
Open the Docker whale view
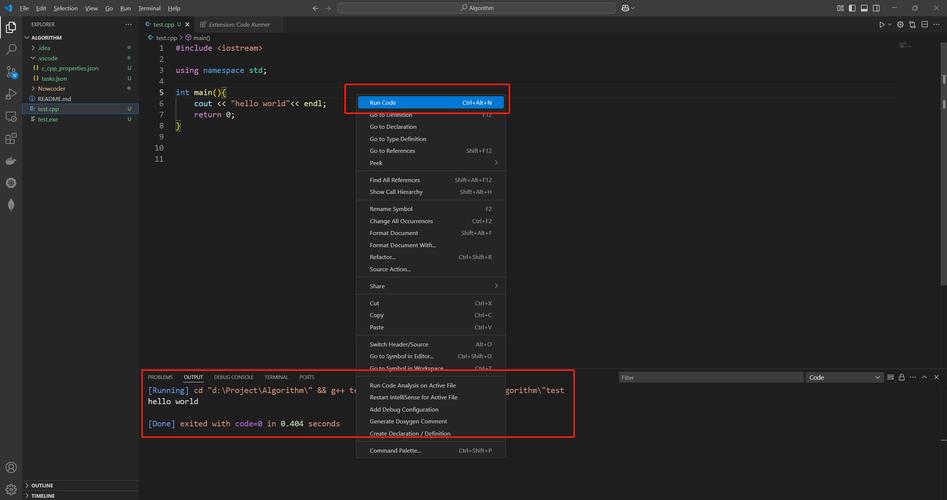point(11,161)
